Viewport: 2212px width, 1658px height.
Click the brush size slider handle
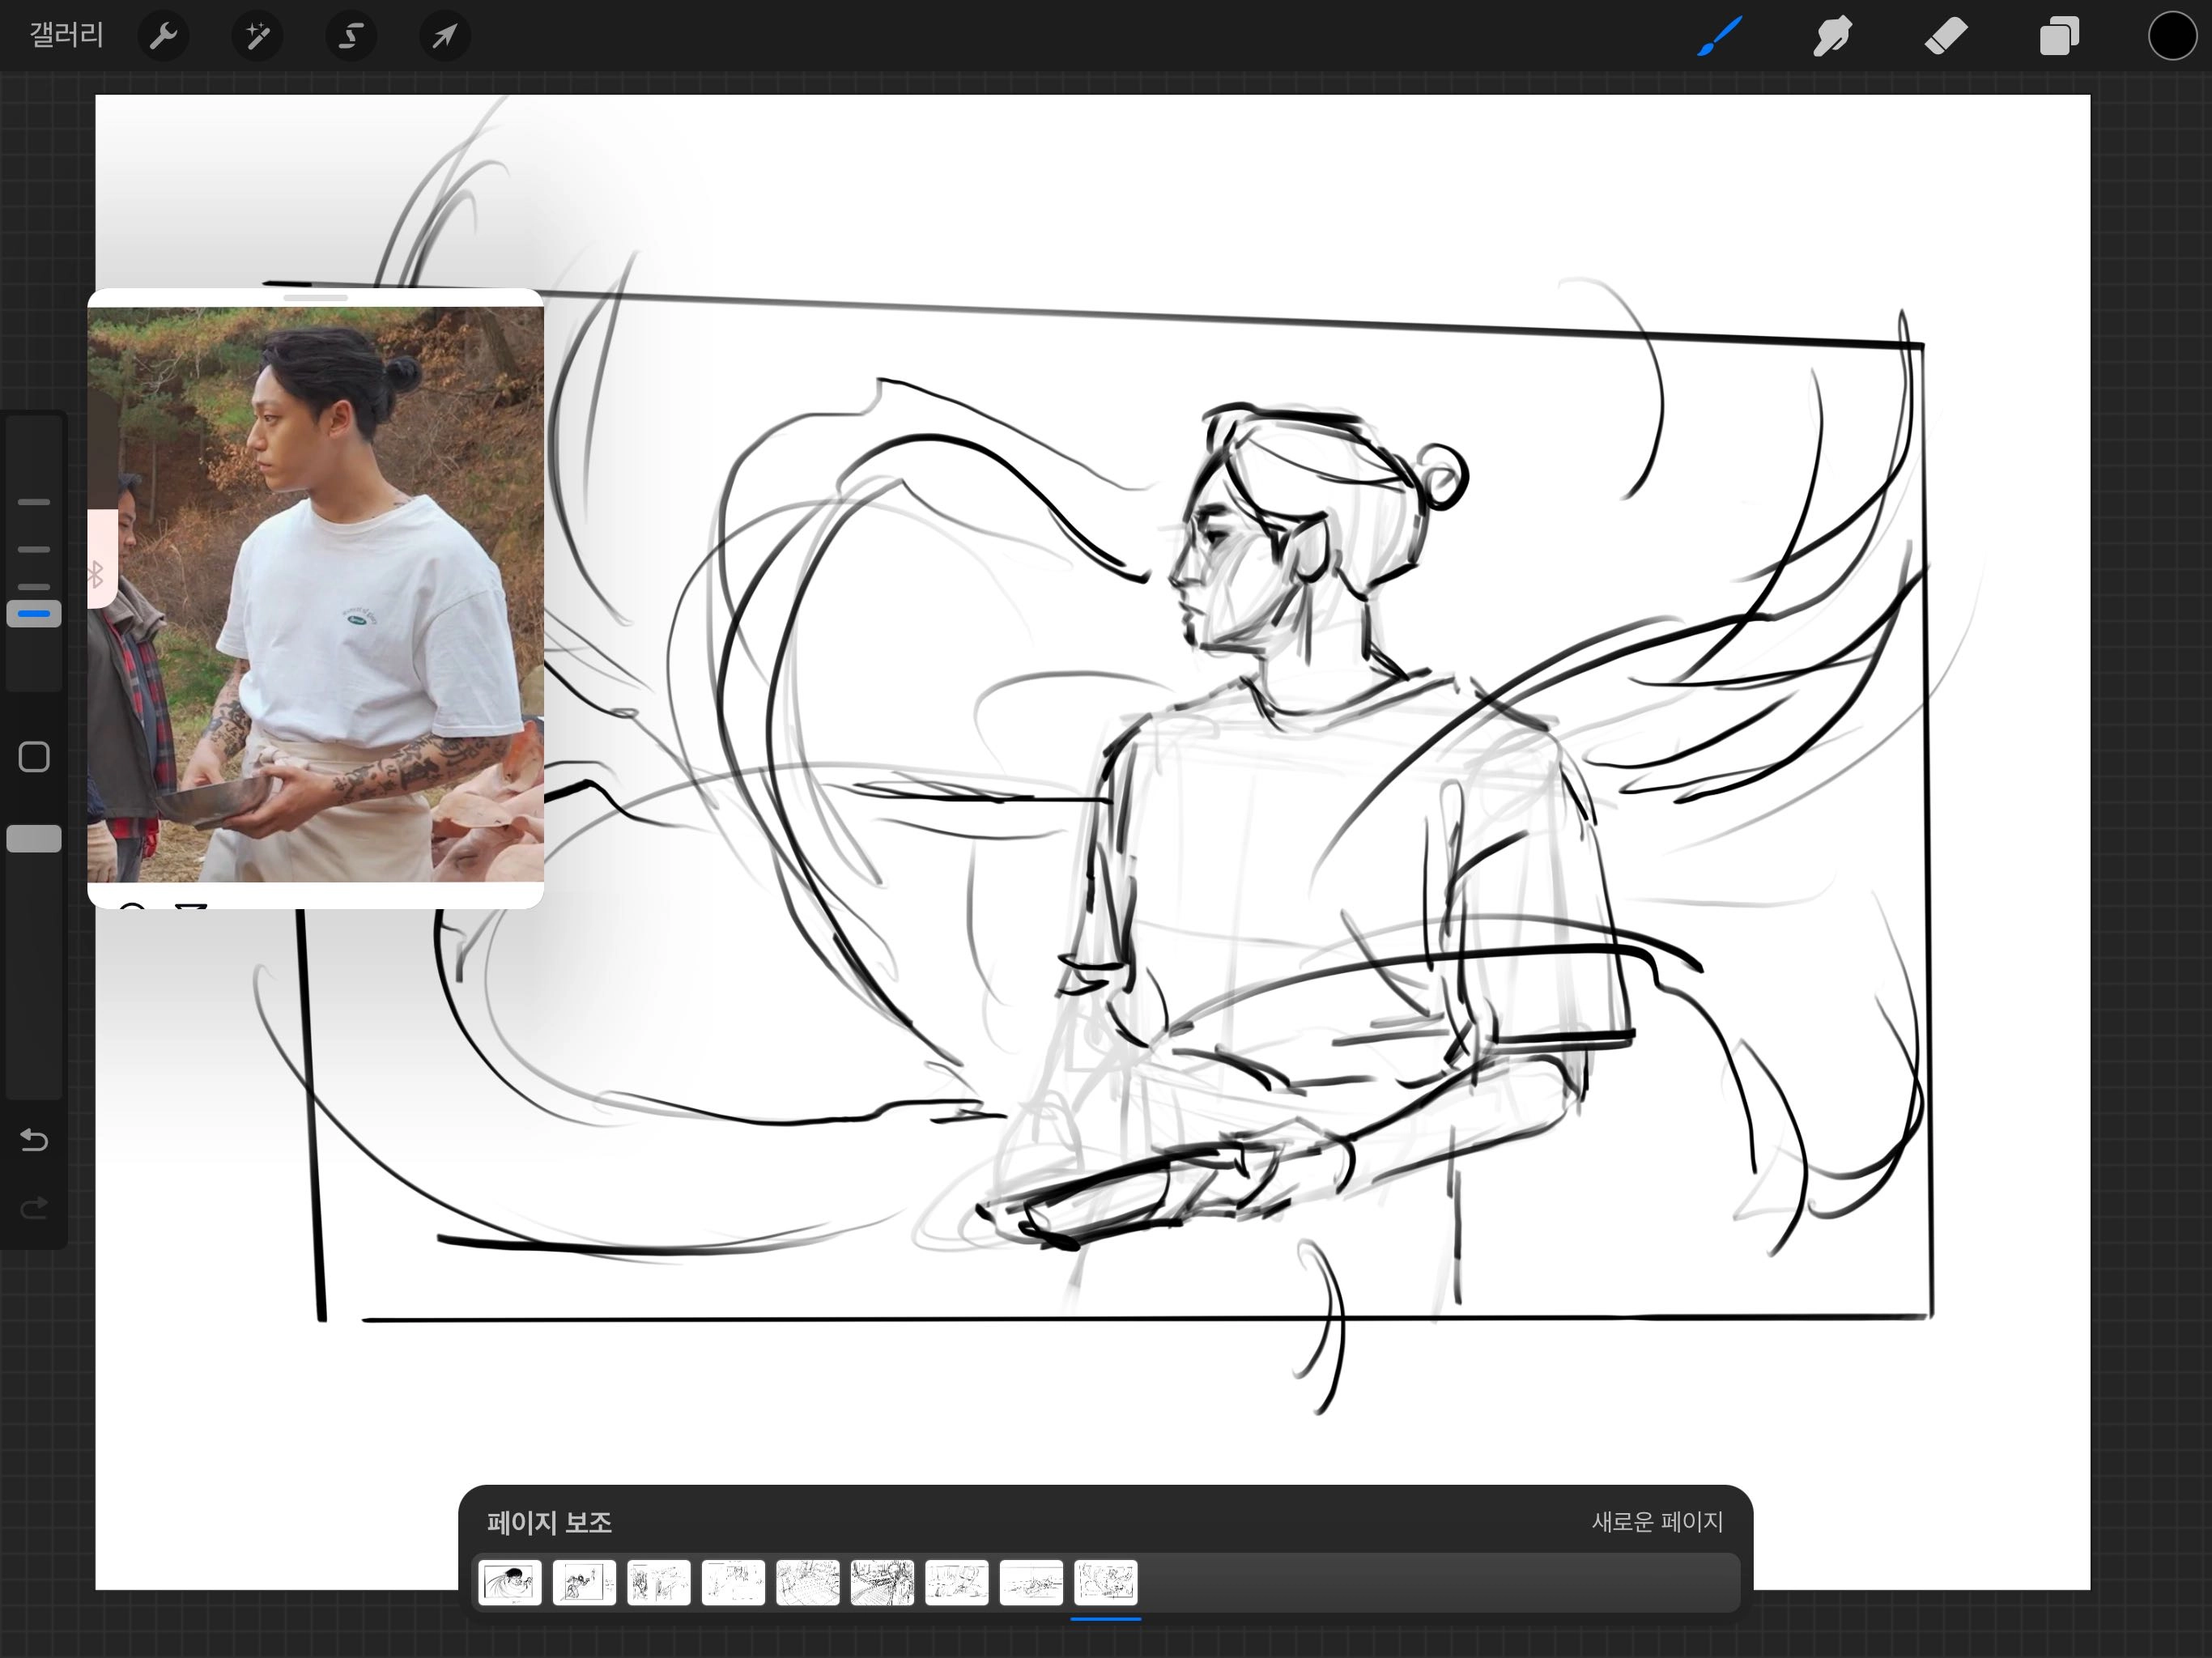point(34,613)
